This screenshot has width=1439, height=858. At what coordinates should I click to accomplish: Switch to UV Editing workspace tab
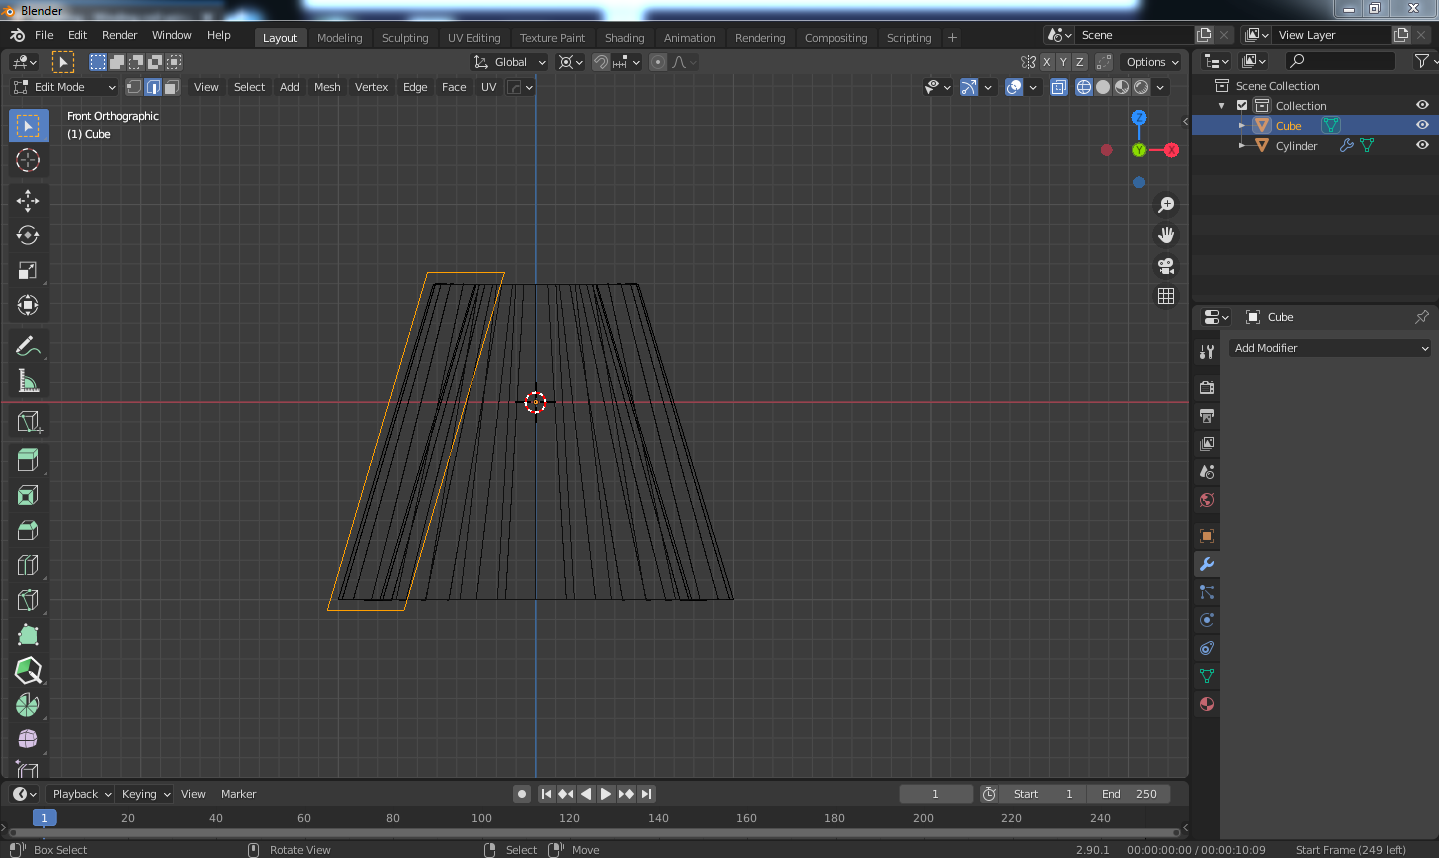click(x=474, y=38)
